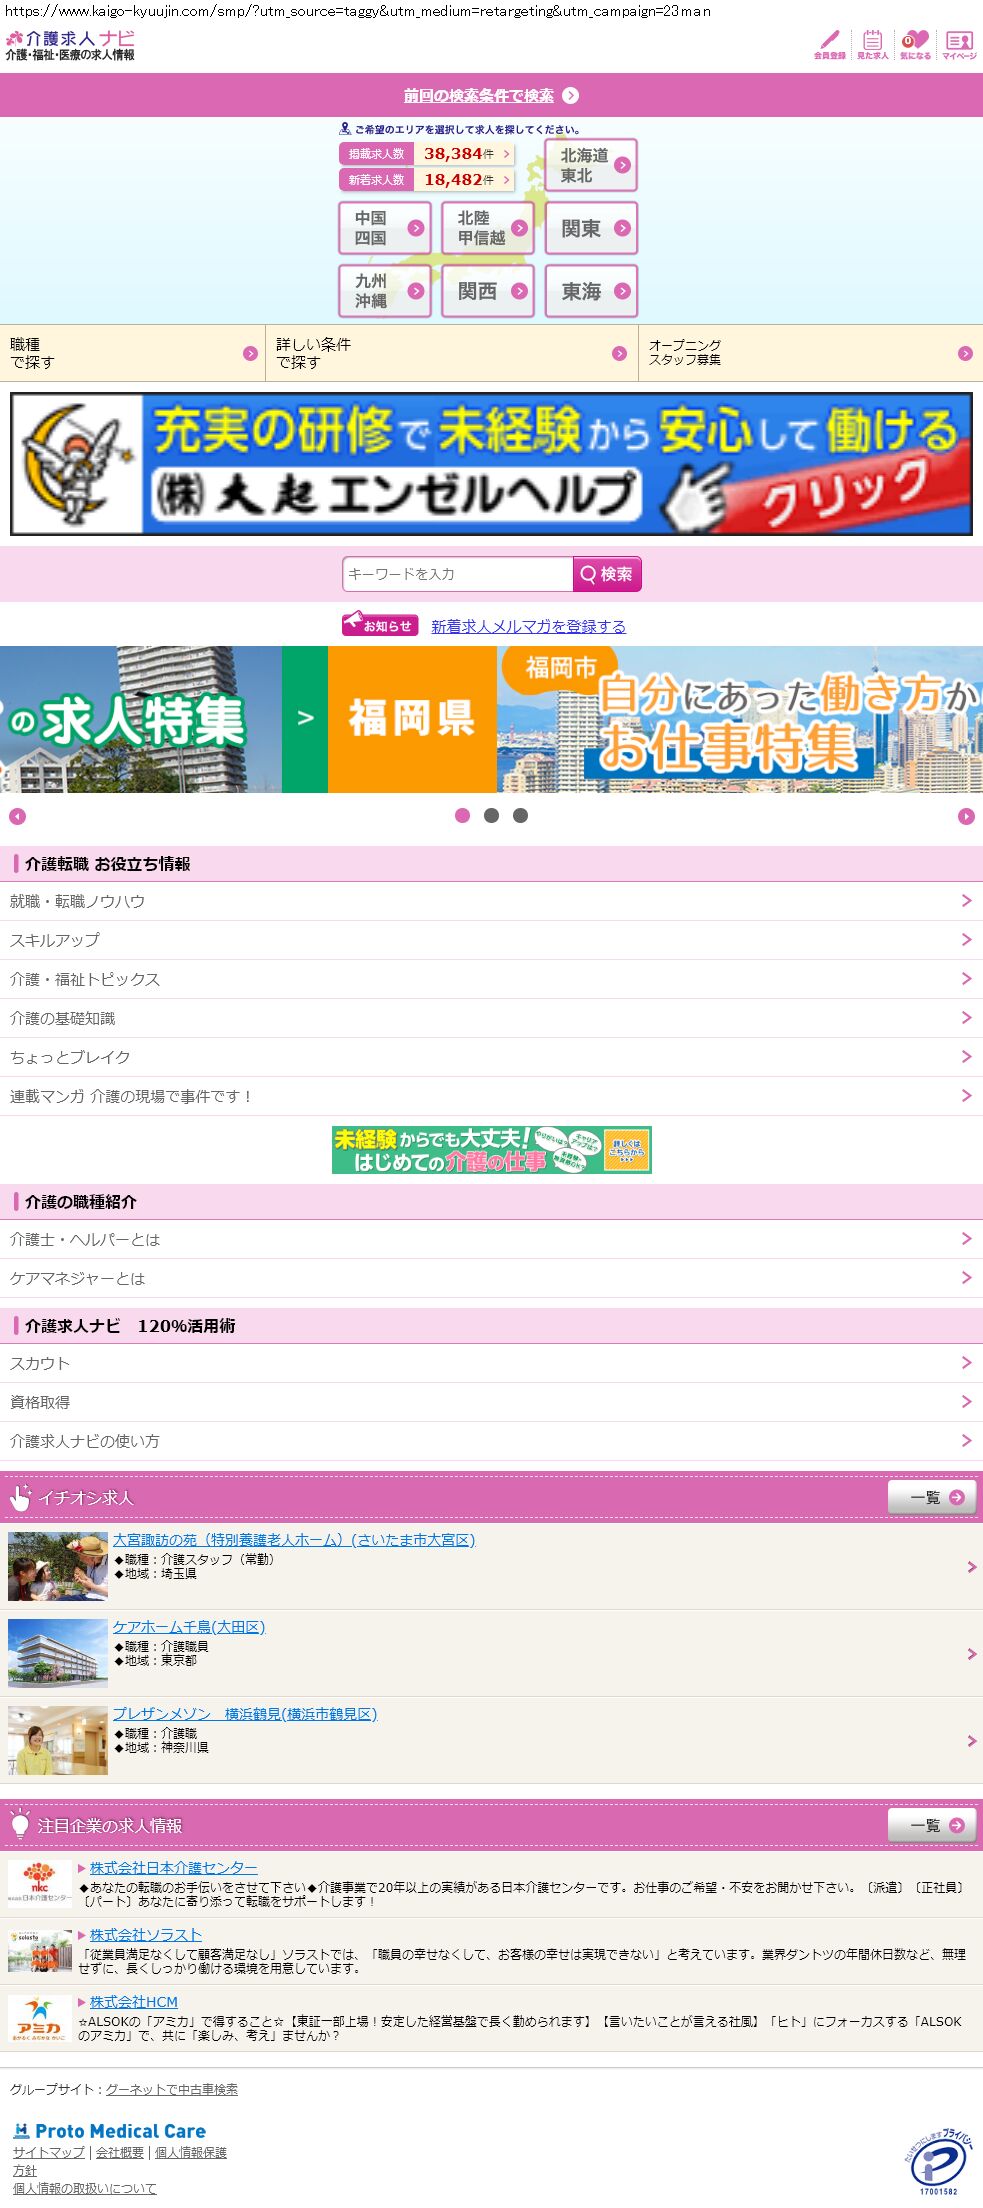Focus the キーワードを入力 search field
The height and width of the screenshot is (2208, 983).
click(457, 574)
